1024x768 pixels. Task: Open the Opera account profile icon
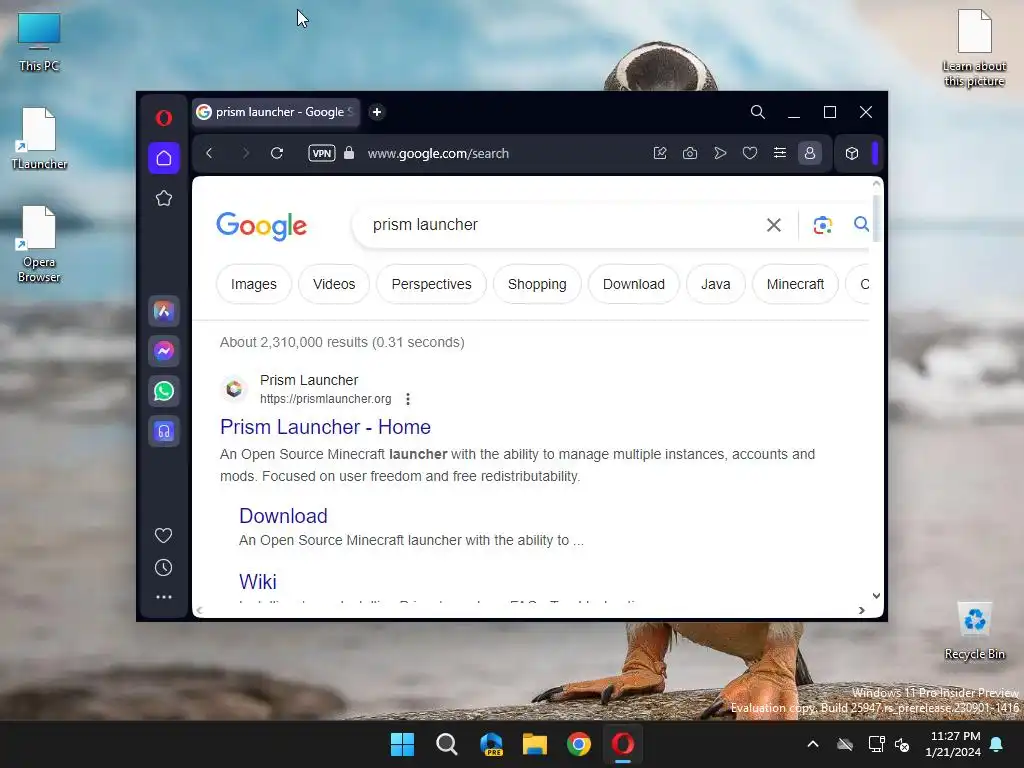(x=810, y=153)
